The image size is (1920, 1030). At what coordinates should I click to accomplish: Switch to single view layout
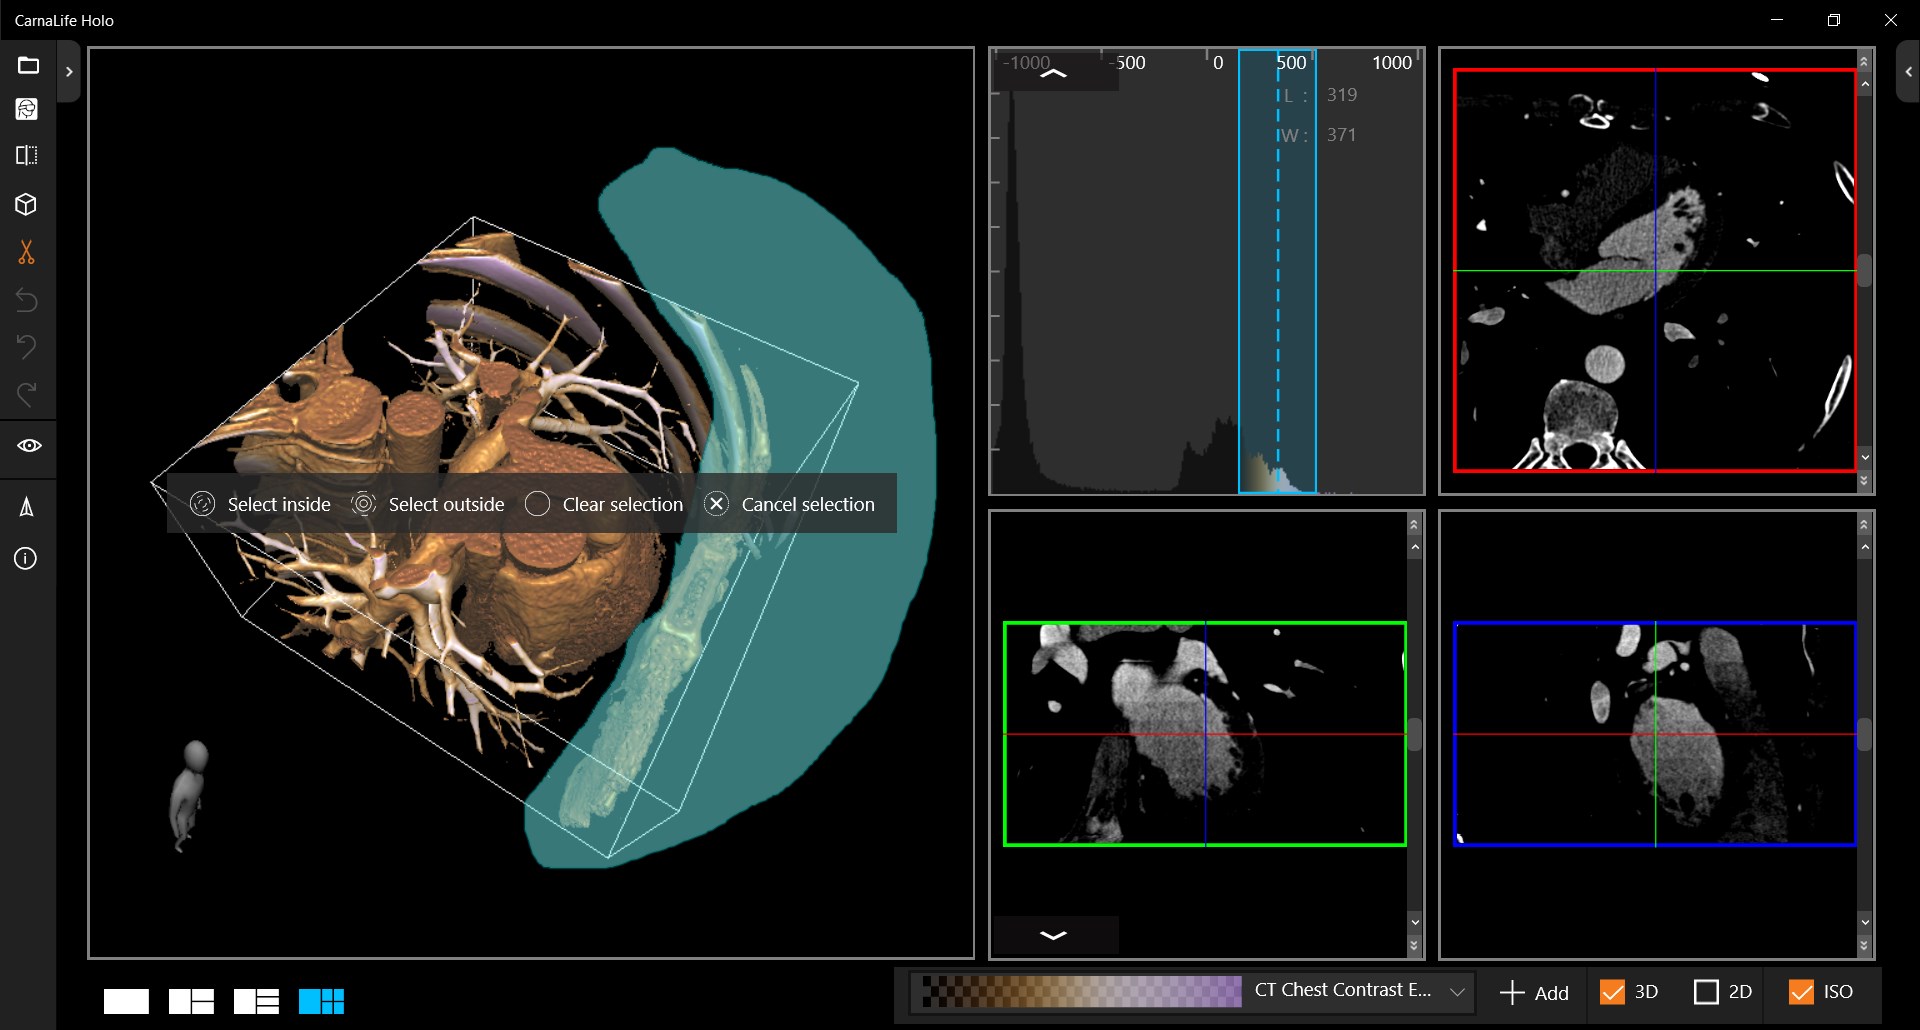[126, 1001]
